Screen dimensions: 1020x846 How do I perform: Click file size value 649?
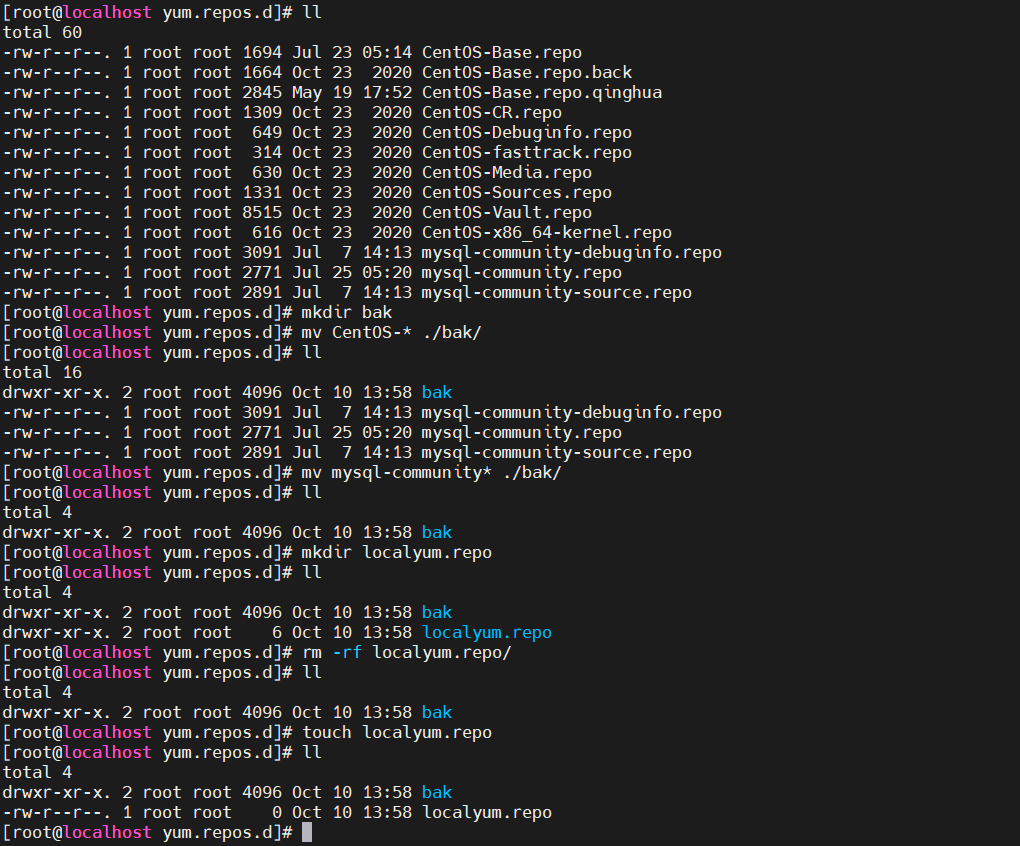click(x=267, y=133)
